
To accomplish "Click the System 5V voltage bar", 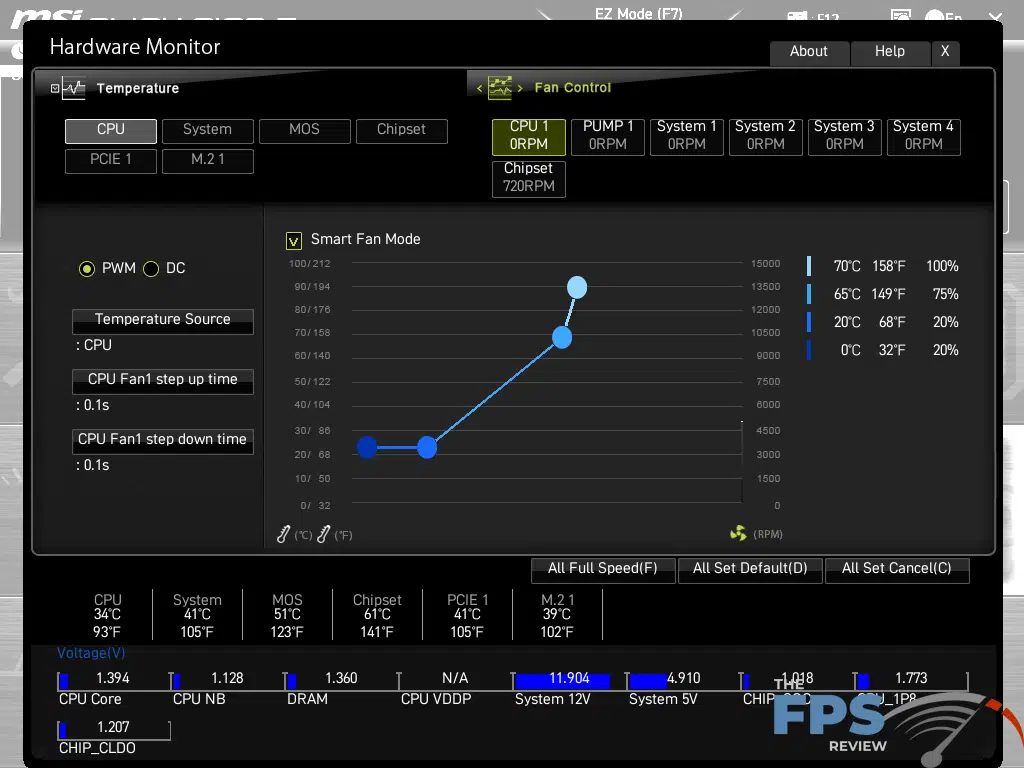I will (x=683, y=680).
